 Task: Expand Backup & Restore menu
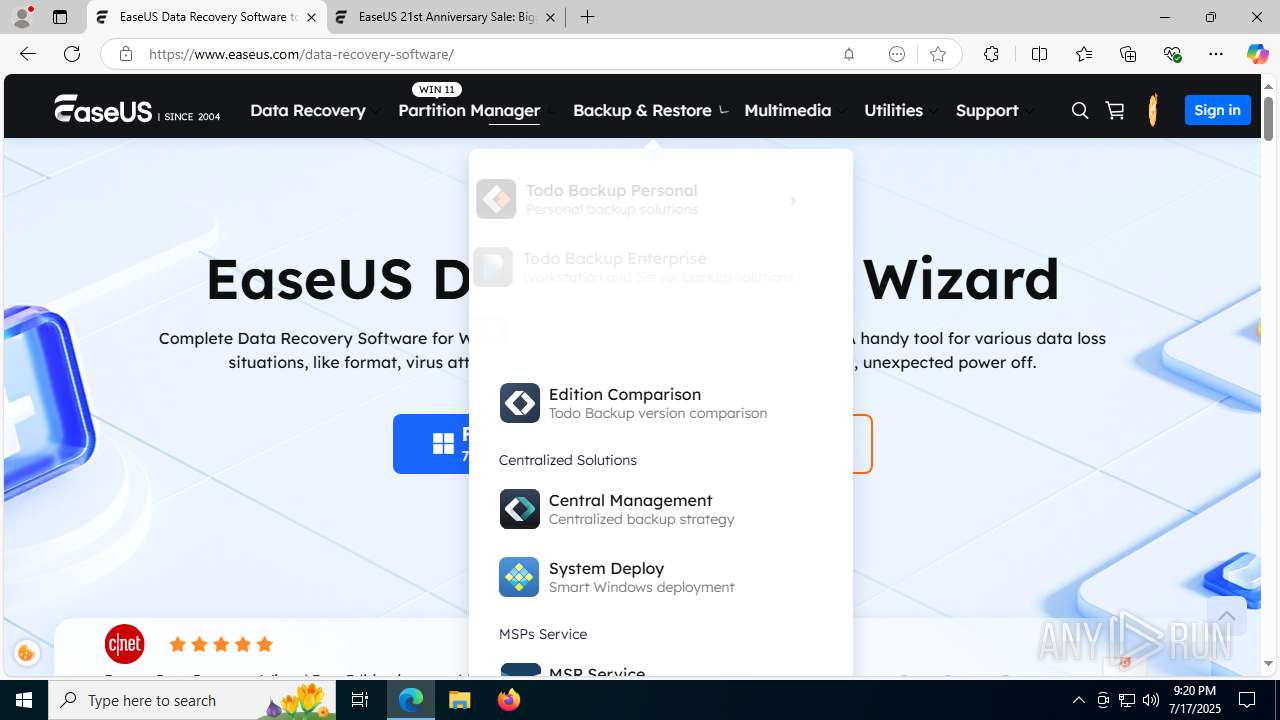(x=650, y=110)
